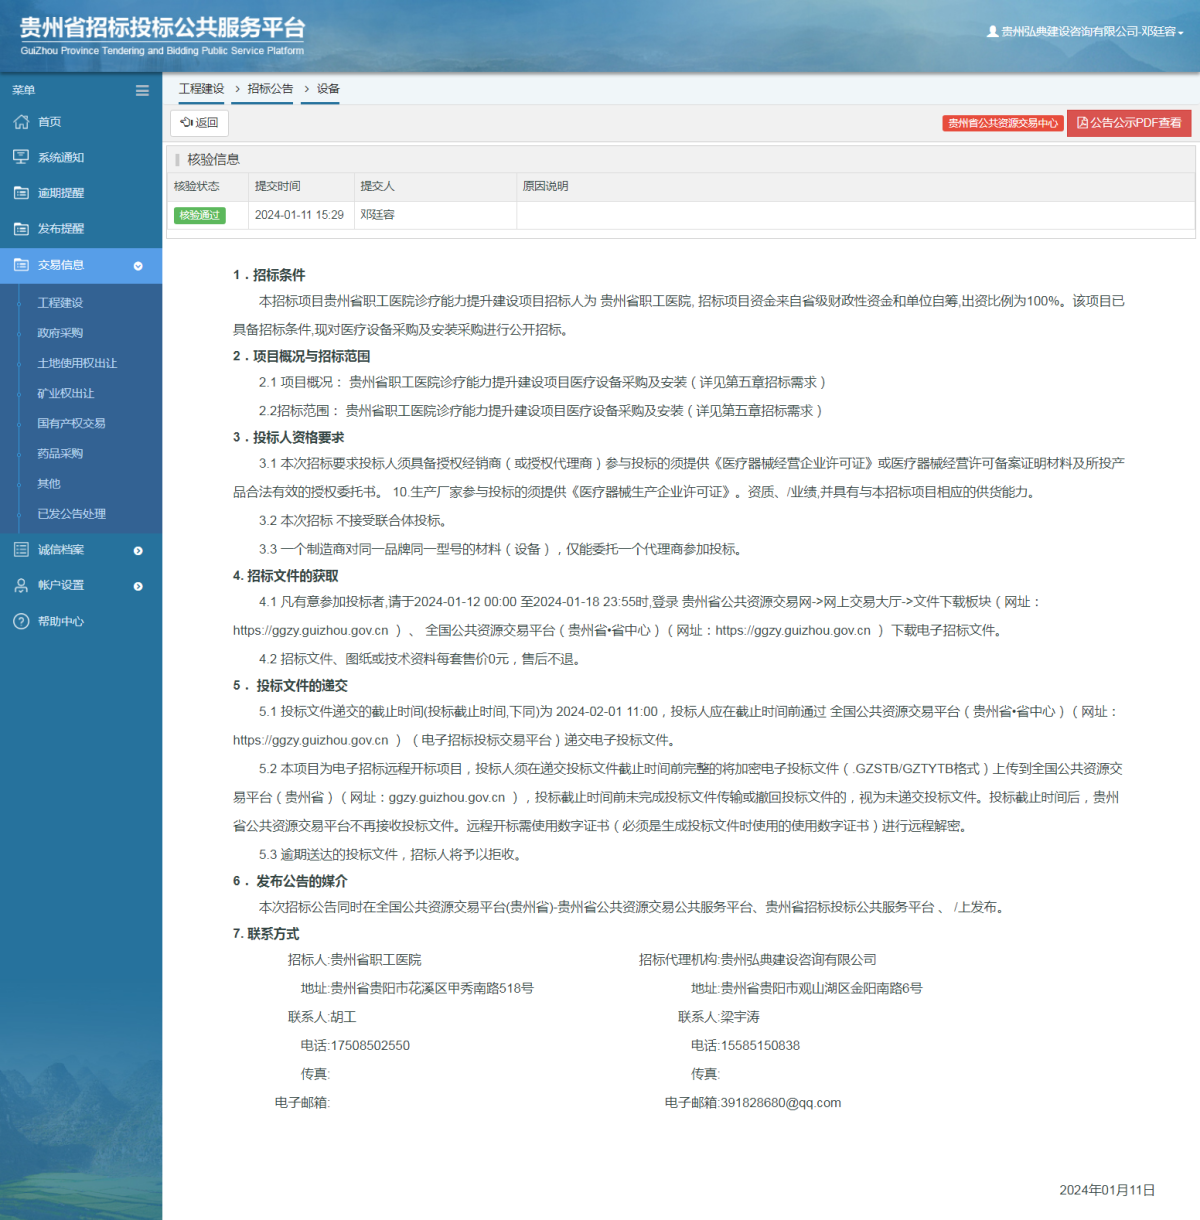Open the https://ggzy.guizhou.gov.cn link
The height and width of the screenshot is (1220, 1200).
(x=310, y=630)
